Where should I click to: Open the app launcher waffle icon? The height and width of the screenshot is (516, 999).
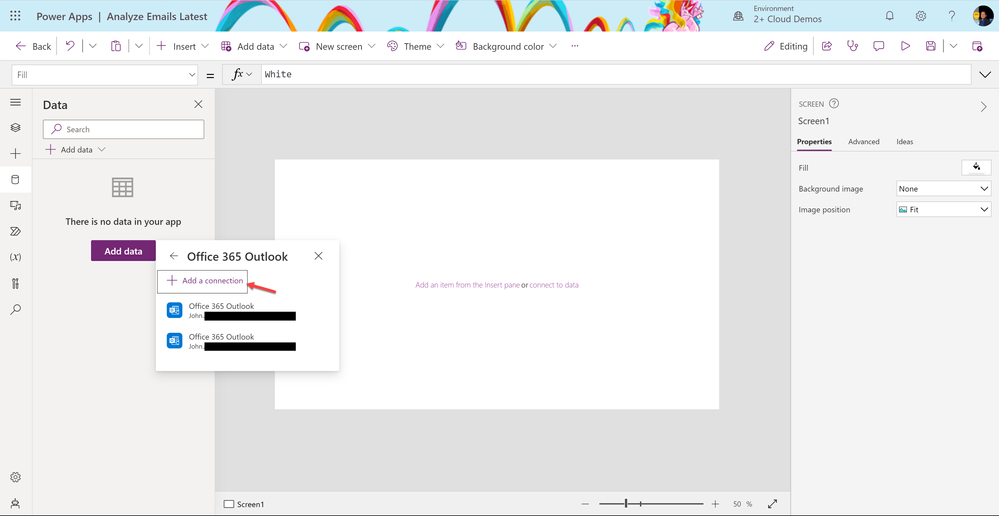coord(15,16)
